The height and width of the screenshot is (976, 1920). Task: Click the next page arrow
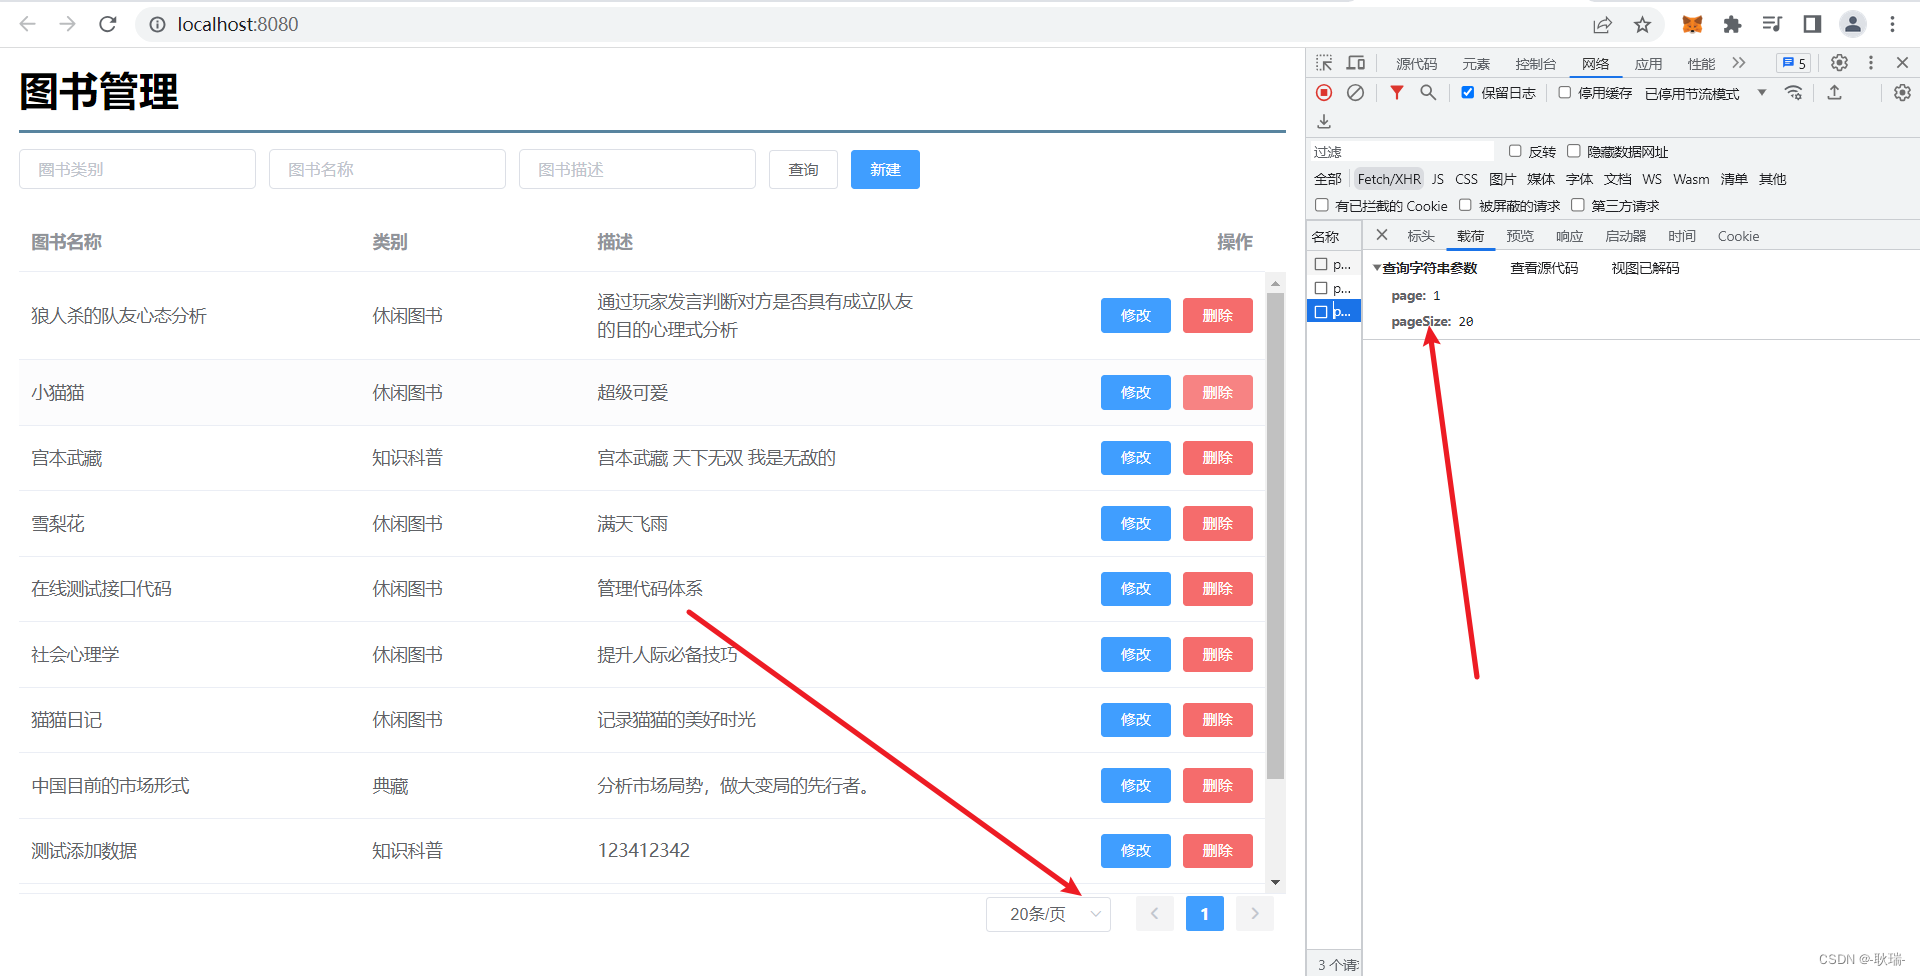pyautogui.click(x=1255, y=914)
